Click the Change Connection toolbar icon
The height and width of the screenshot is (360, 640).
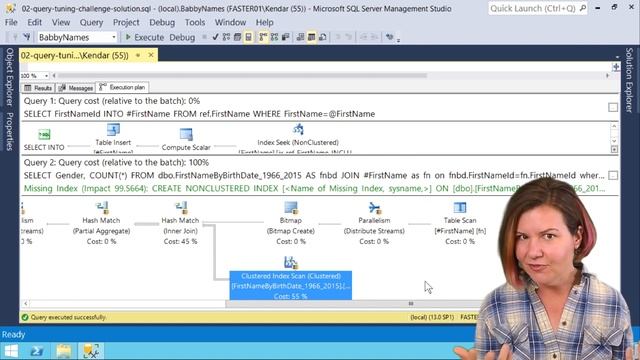(x=27, y=37)
